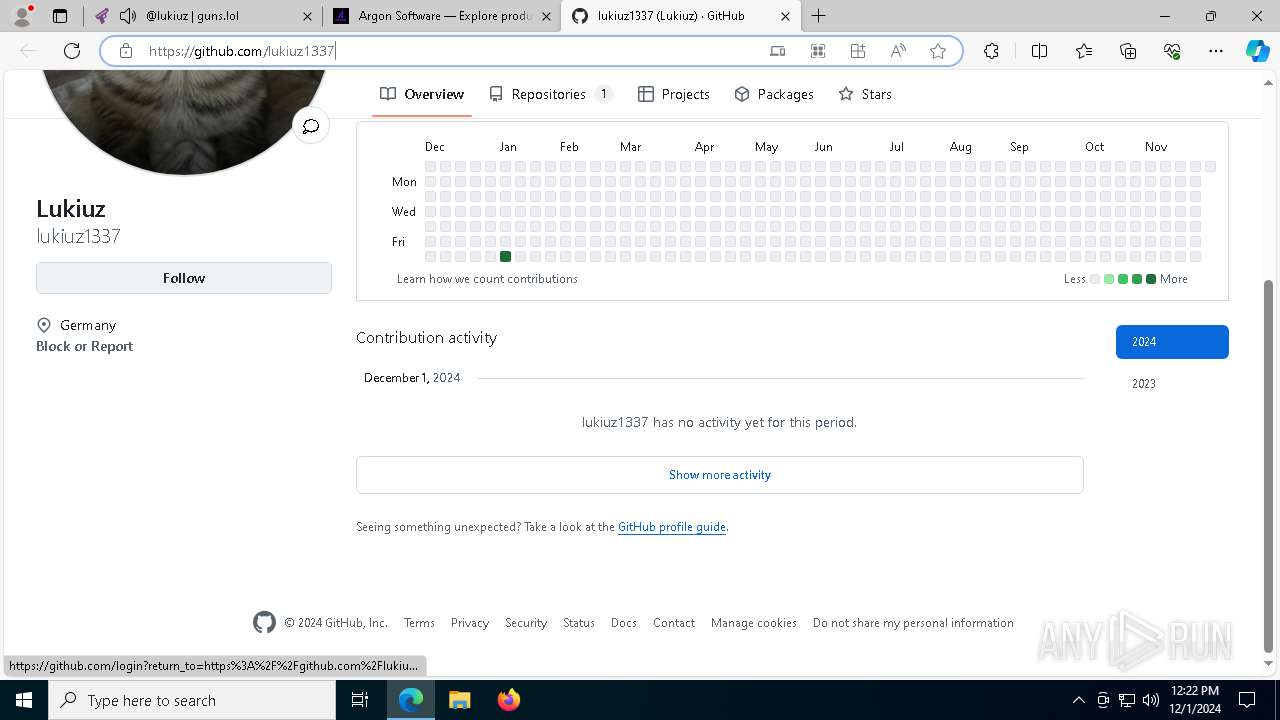Open footer Privacy link
This screenshot has height=720, width=1280.
click(470, 623)
